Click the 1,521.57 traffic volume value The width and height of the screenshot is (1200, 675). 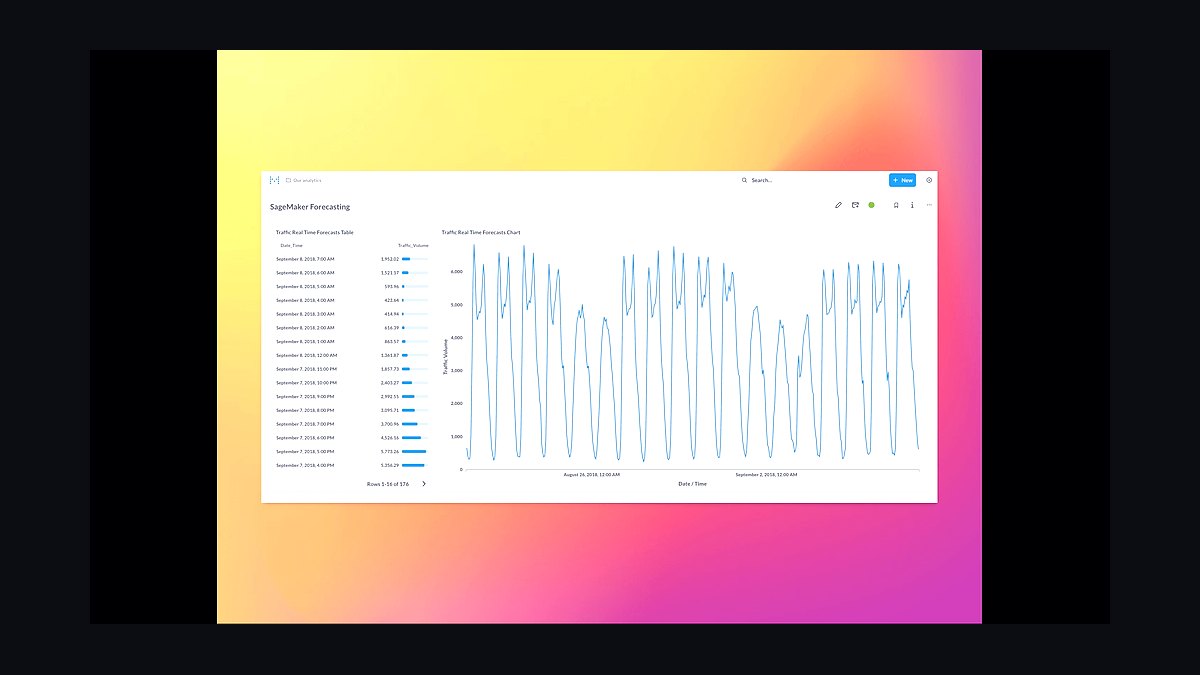coord(389,273)
